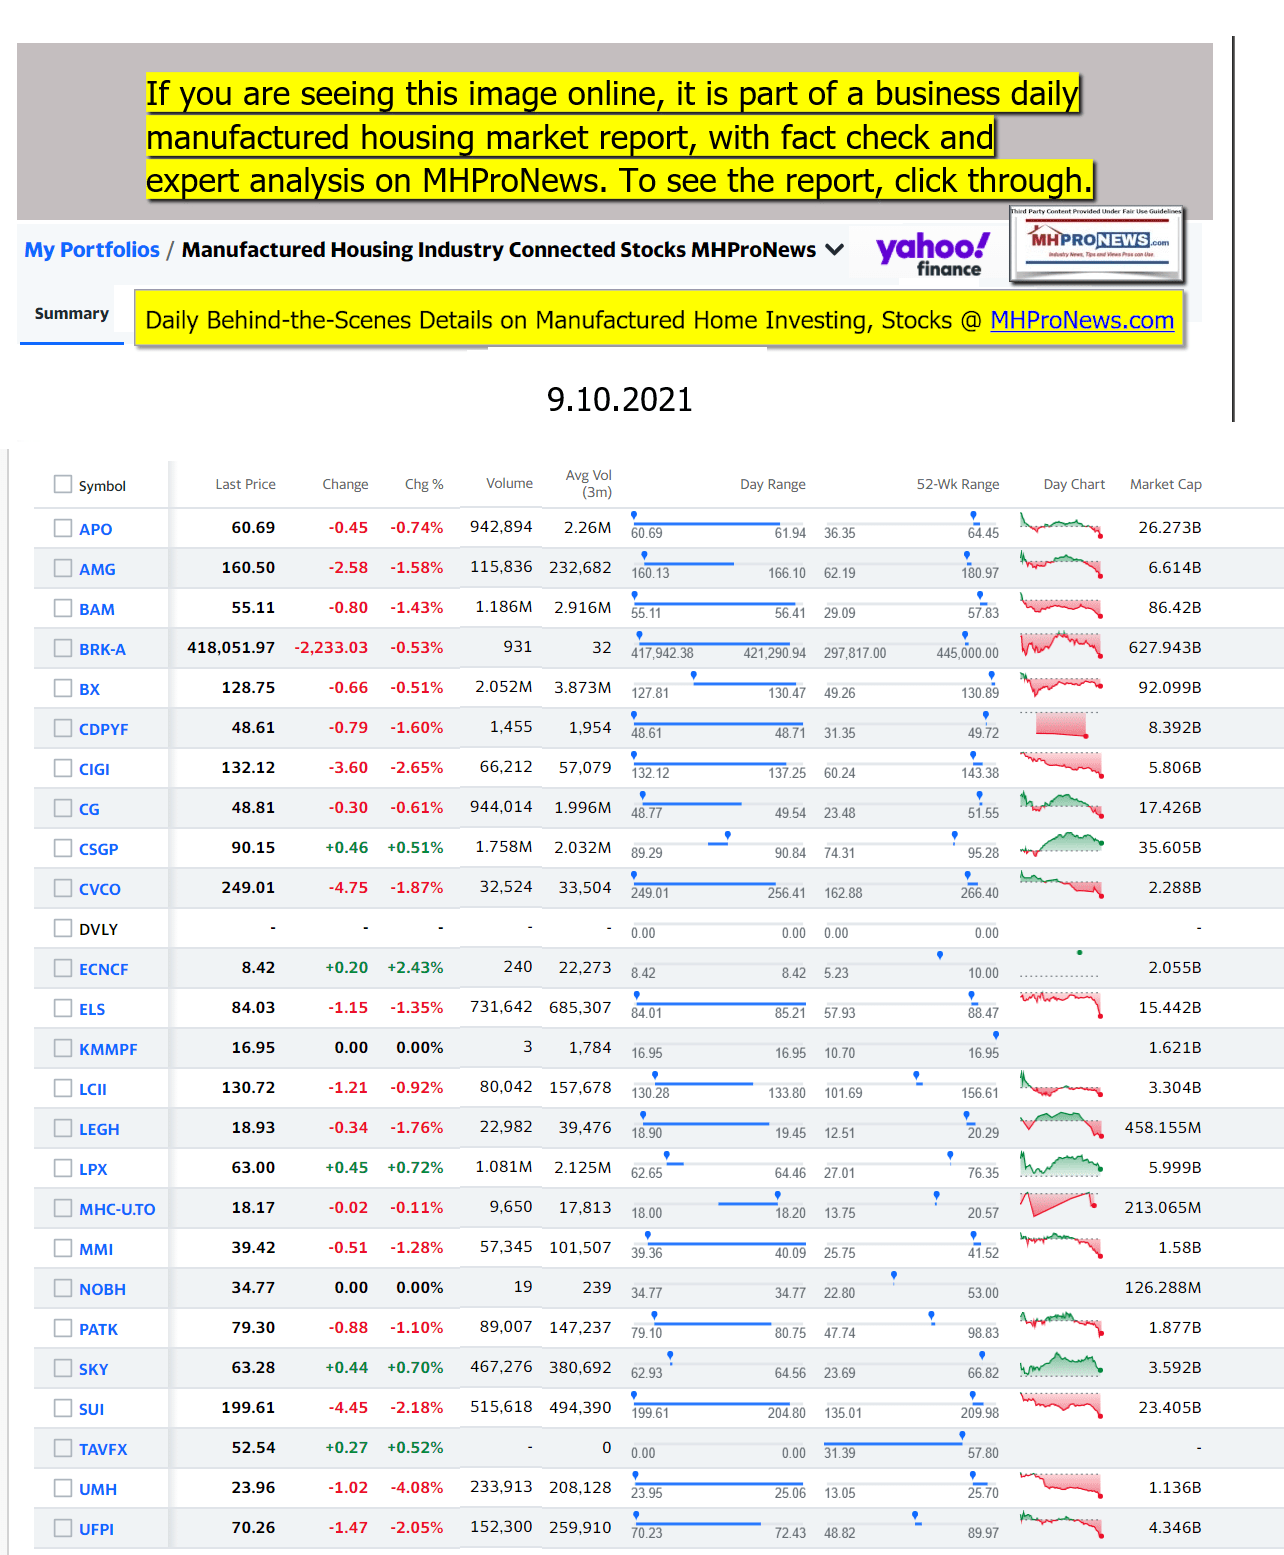Check the AMG row checkbox

point(63,568)
